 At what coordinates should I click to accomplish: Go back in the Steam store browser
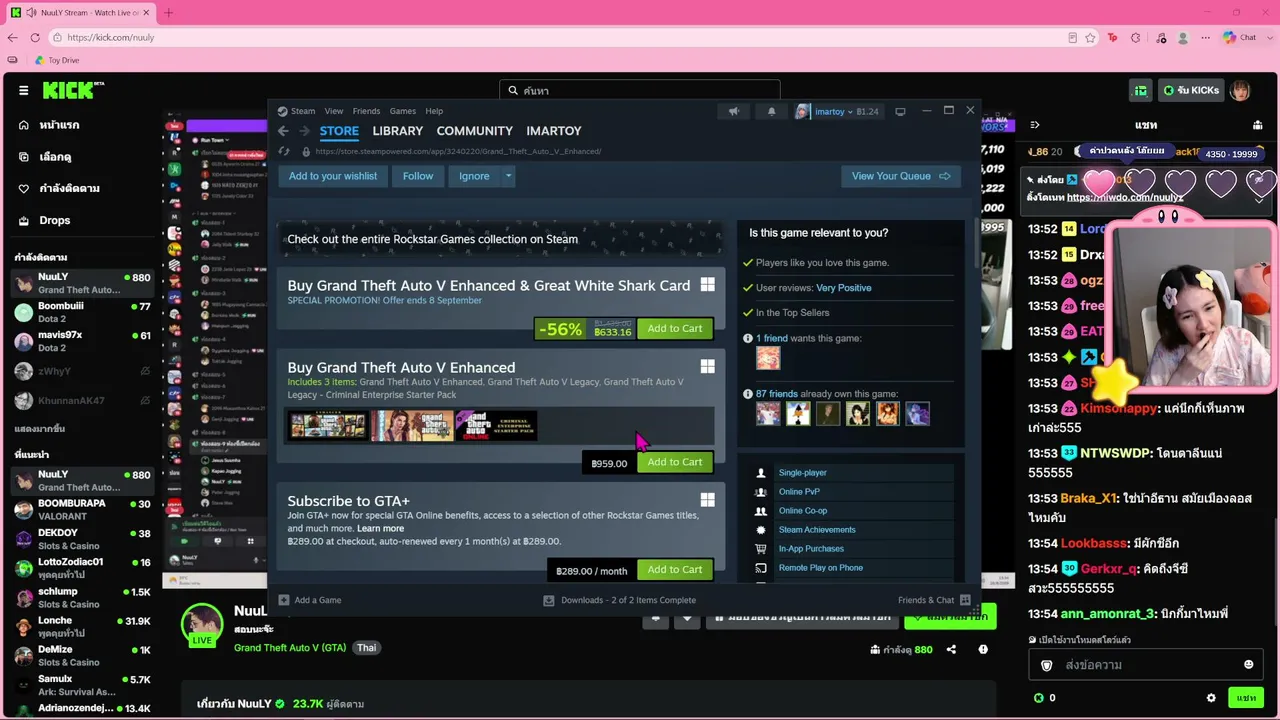pyautogui.click(x=283, y=131)
